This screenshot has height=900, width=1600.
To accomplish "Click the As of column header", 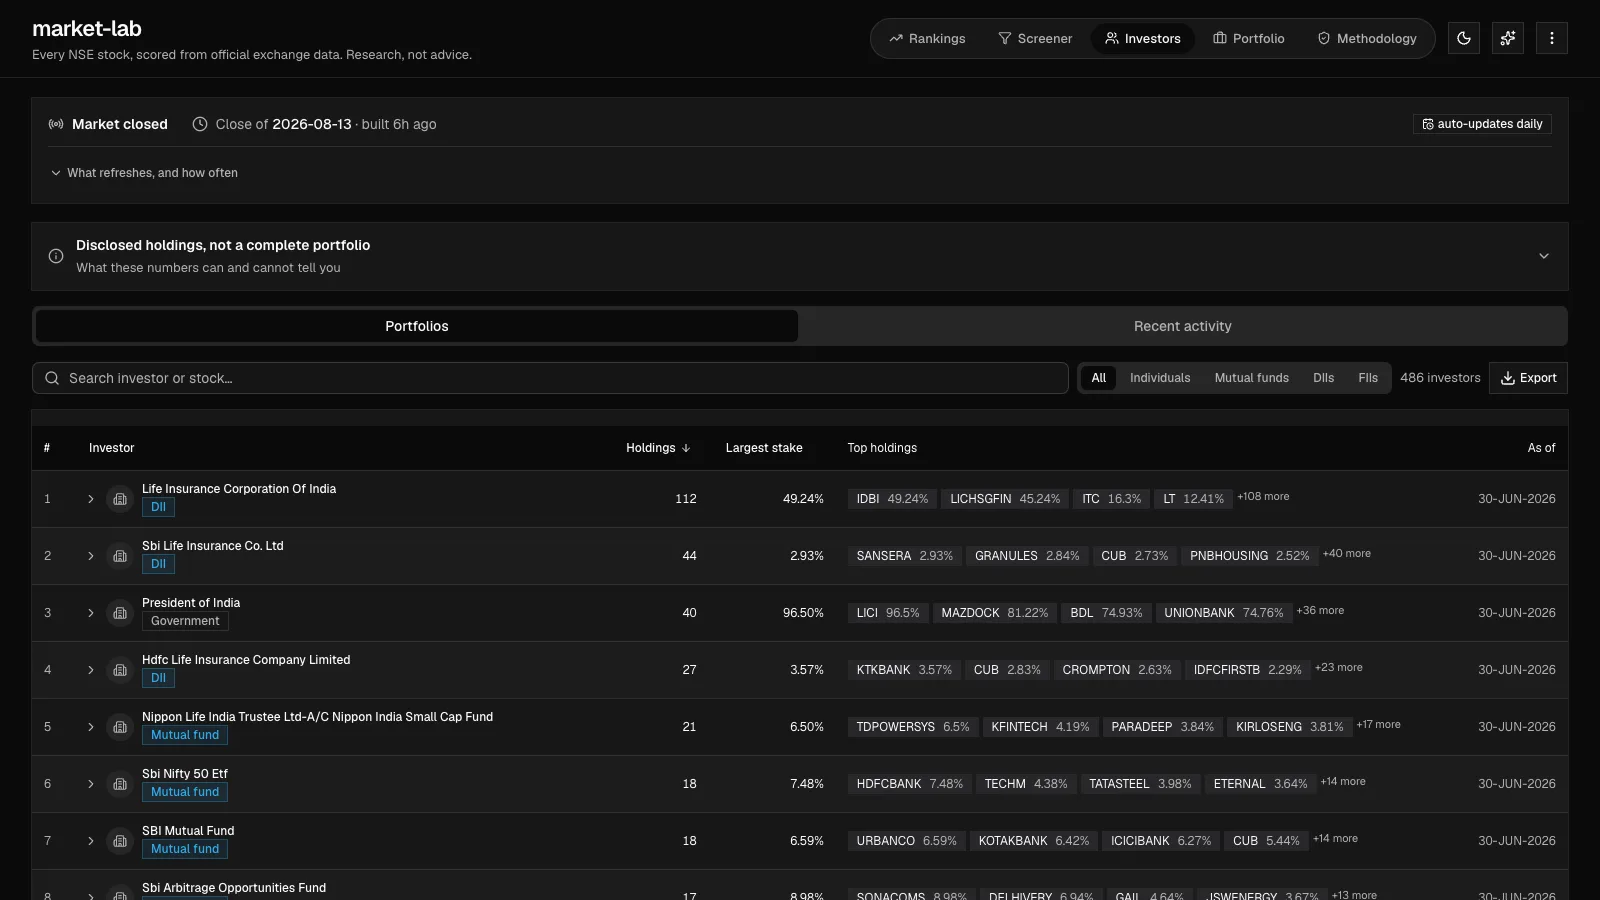I will coord(1541,448).
